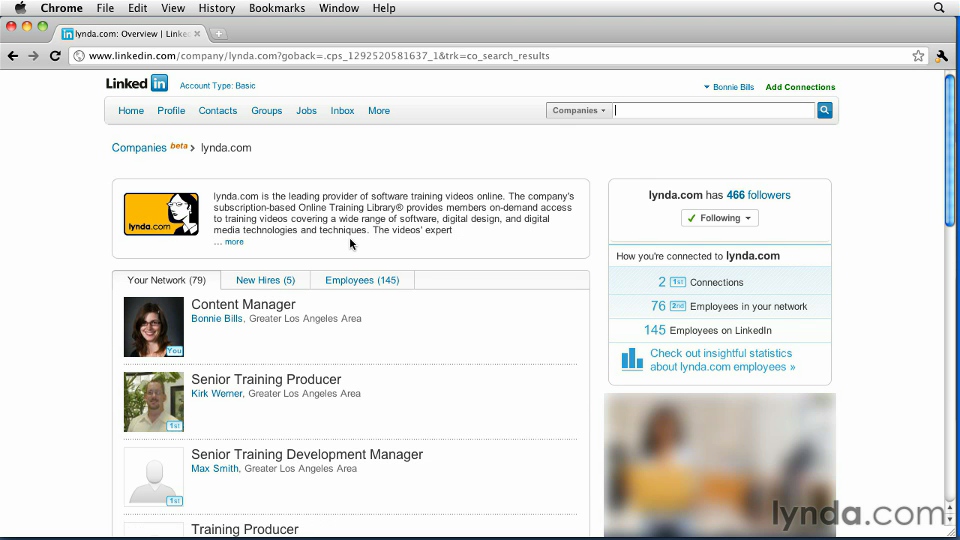Click the Add Connections link
960x540 pixels.
click(x=800, y=87)
